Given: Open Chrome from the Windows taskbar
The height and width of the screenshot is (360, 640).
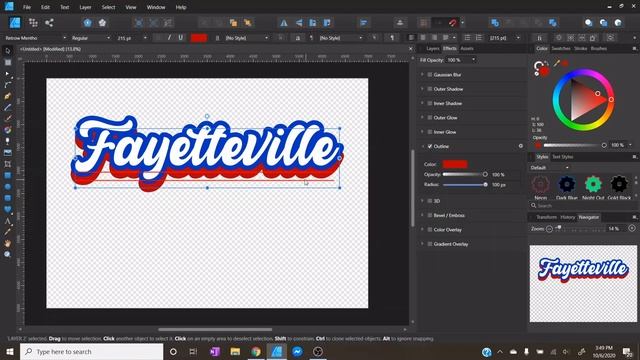Looking at the screenshot, I should tap(256, 351).
